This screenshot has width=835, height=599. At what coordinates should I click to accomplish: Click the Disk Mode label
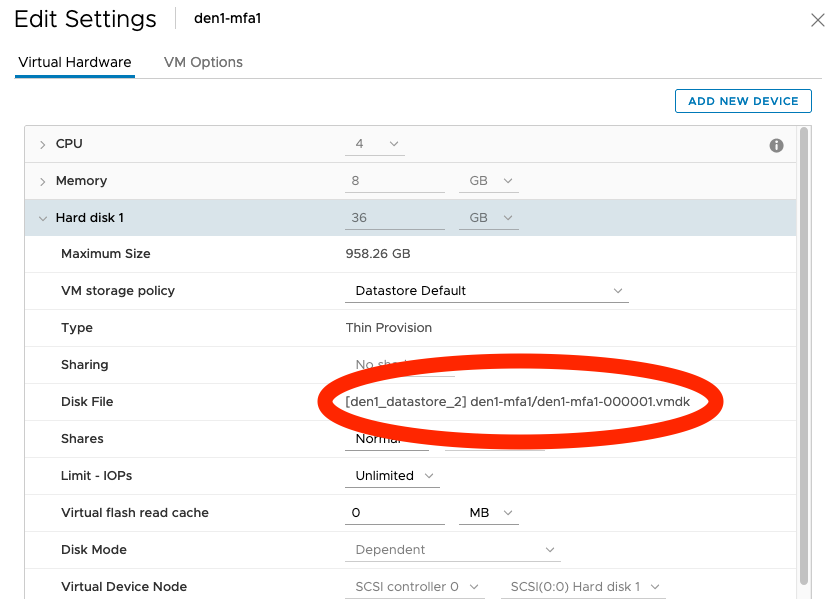[94, 549]
